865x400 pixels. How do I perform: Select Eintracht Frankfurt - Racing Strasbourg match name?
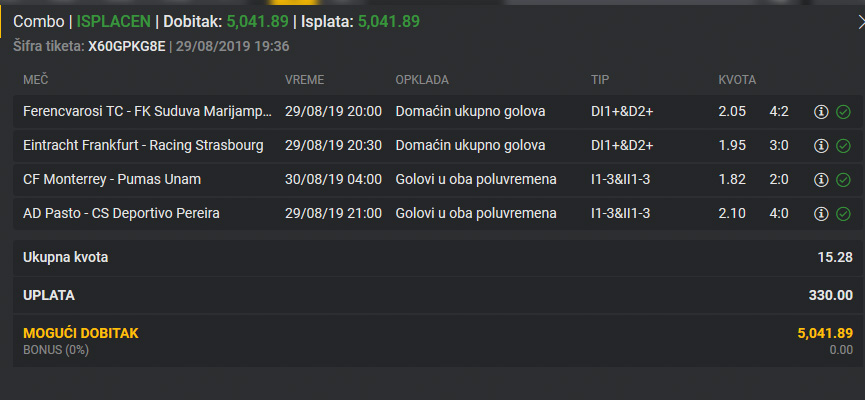(143, 146)
